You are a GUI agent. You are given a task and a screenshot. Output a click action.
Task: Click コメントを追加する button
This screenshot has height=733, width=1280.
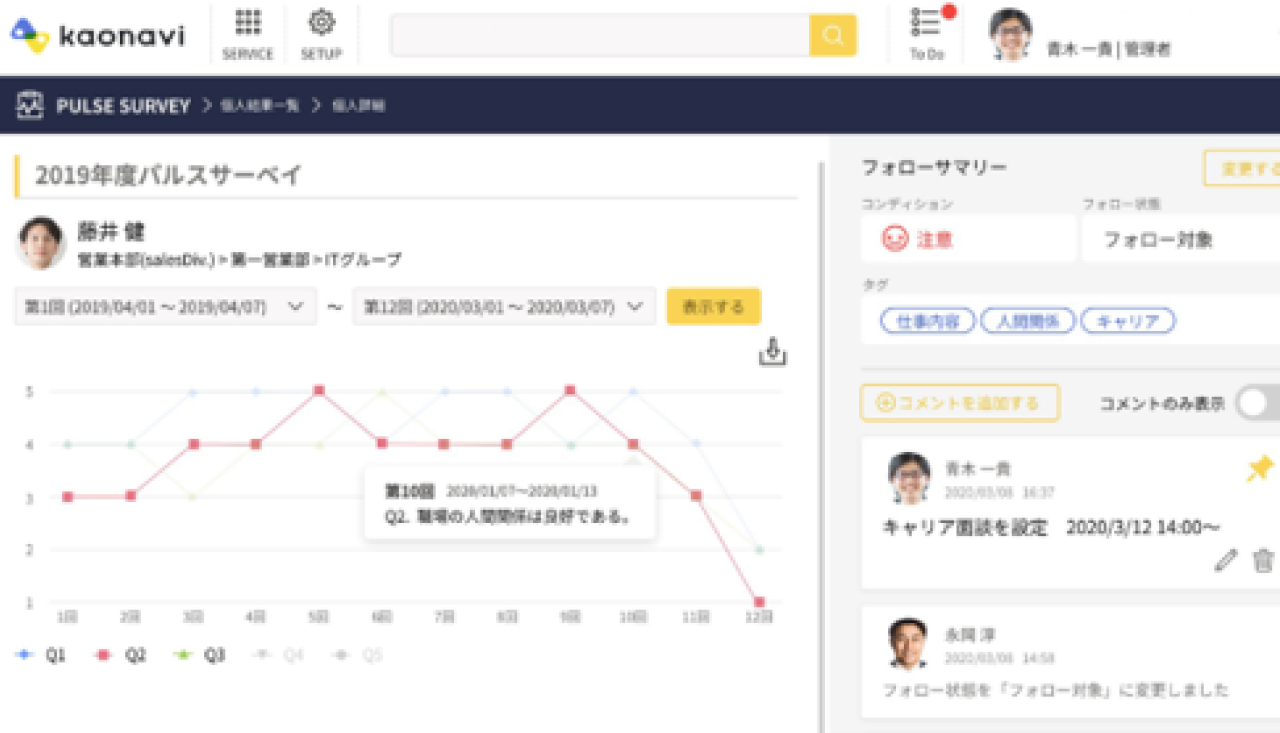tap(959, 403)
